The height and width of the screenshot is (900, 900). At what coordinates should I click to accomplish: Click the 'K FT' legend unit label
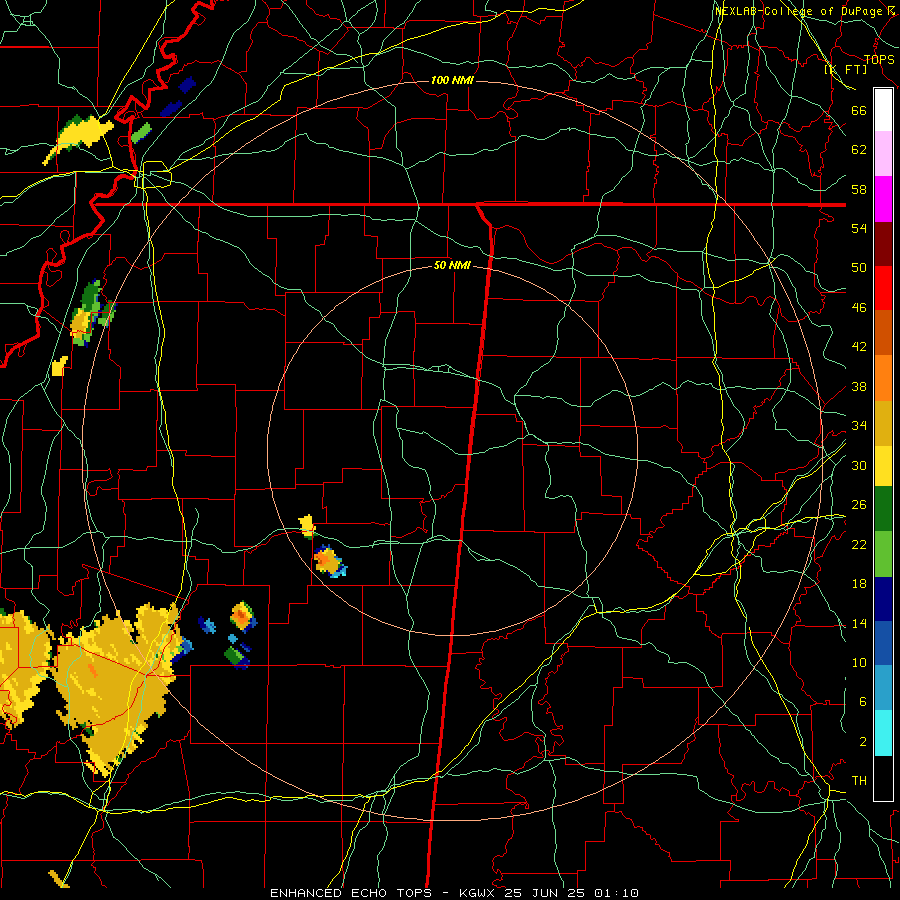click(845, 69)
